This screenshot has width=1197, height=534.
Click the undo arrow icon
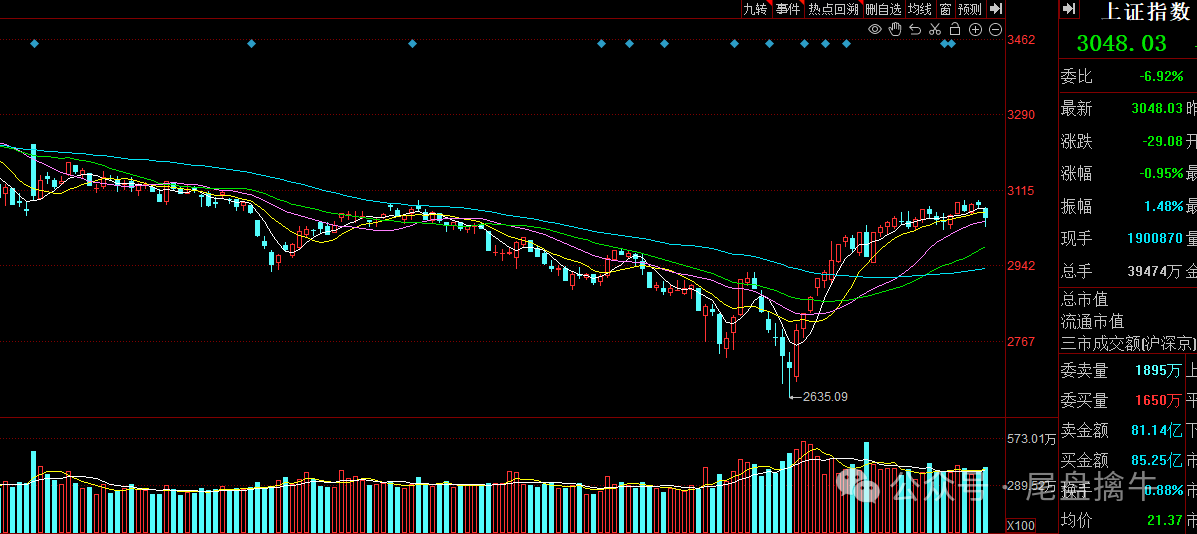point(915,30)
